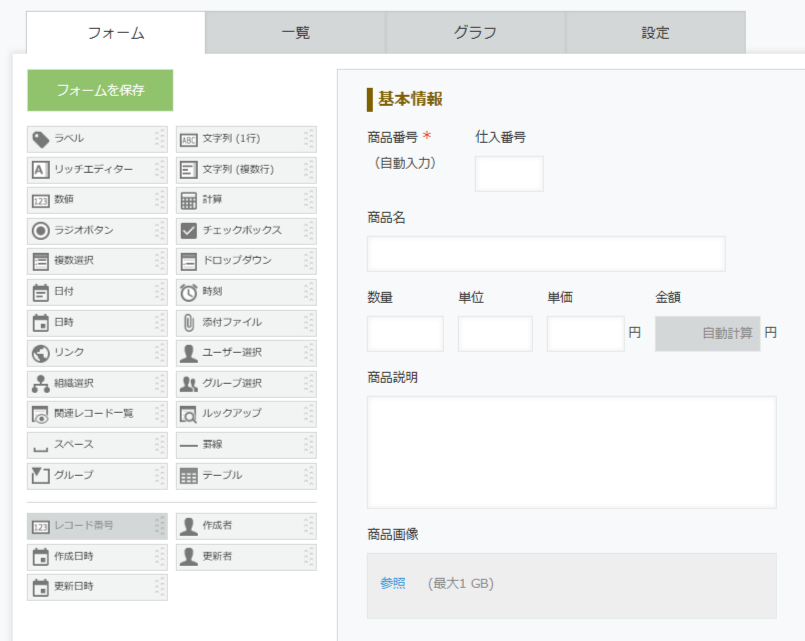Image resolution: width=805 pixels, height=641 pixels.
Task: Open the 一覧 tab
Action: 295,33
